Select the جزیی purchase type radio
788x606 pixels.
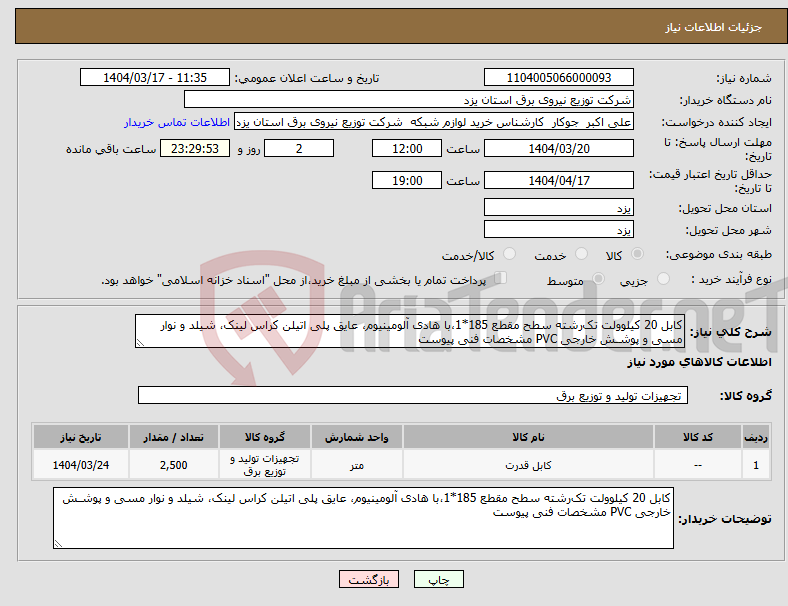coord(663,279)
